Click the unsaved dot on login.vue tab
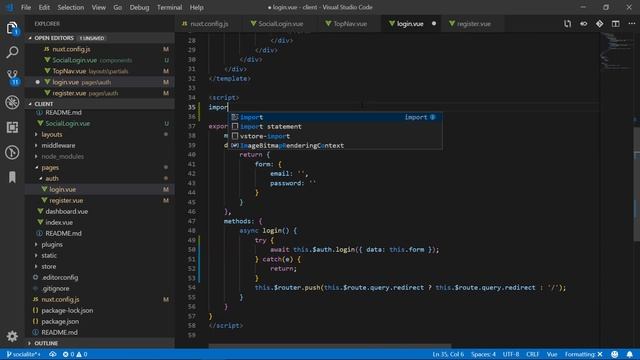 [434, 24]
